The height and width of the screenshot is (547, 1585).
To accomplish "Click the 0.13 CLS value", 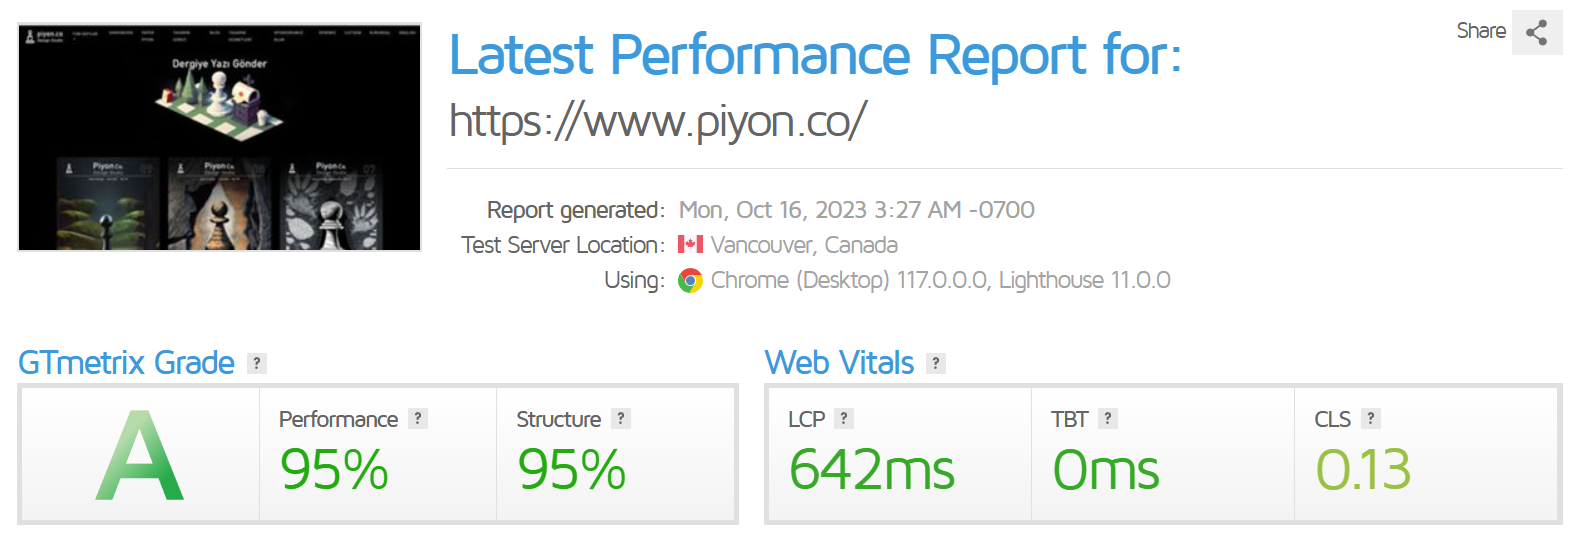I will [1363, 469].
